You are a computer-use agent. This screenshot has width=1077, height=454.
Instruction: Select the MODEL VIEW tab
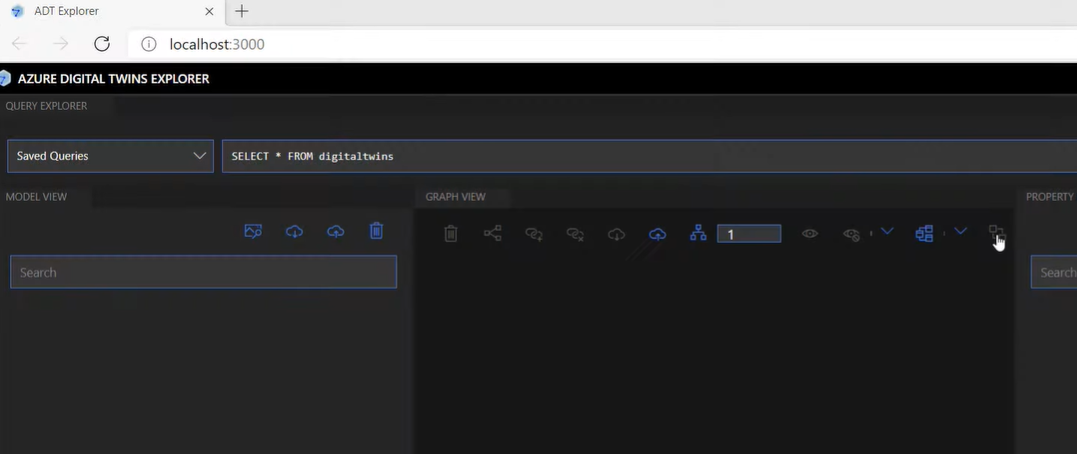[x=36, y=196]
